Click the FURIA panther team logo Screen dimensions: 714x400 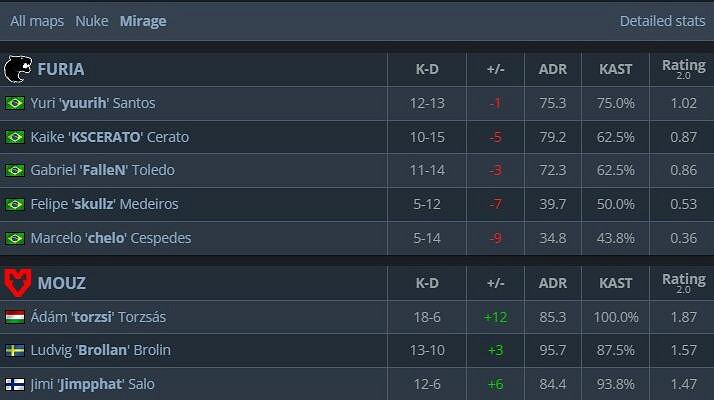coord(18,69)
